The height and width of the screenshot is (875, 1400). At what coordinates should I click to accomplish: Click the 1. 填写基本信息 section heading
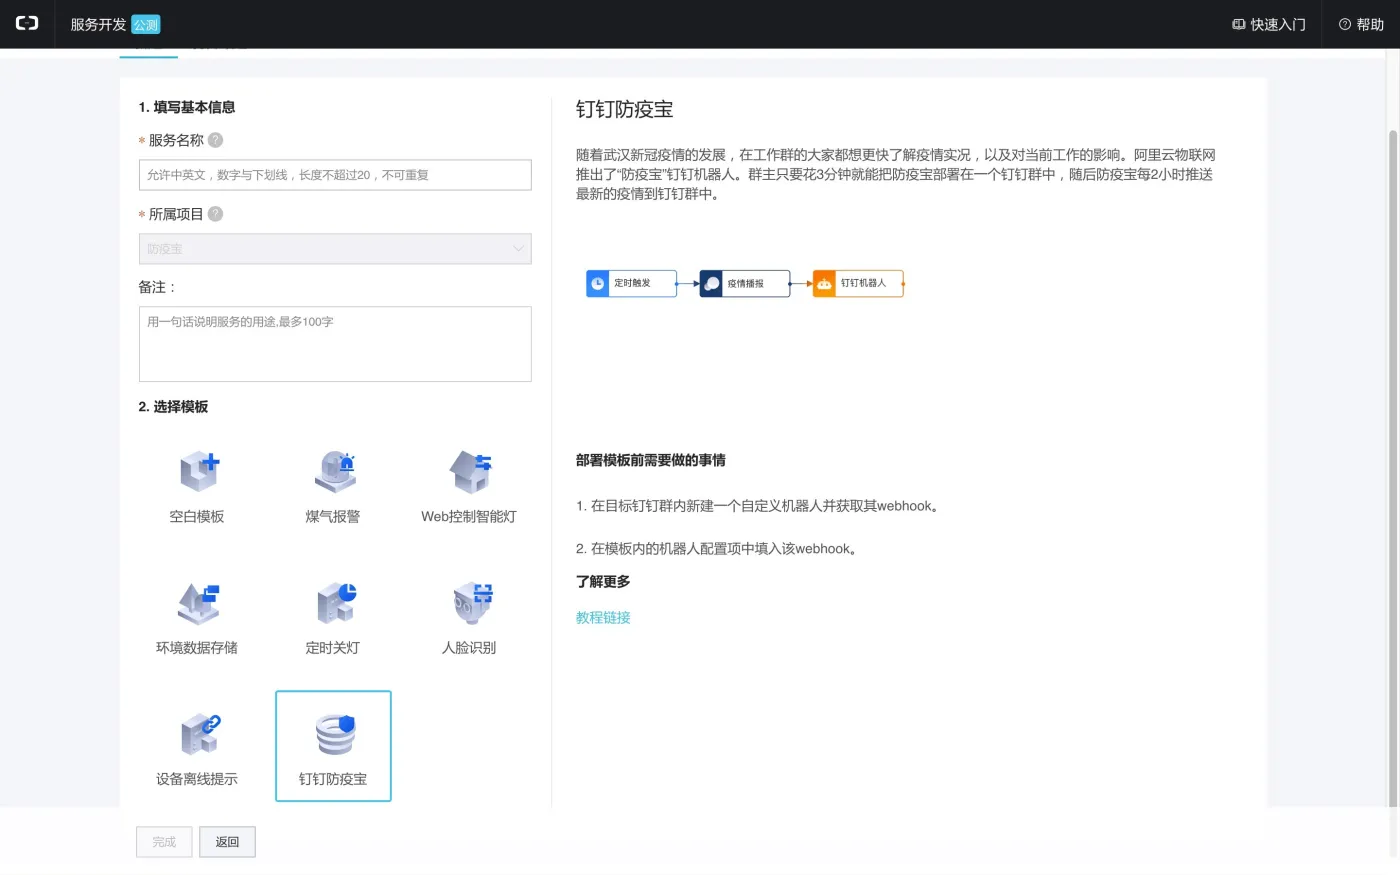[x=187, y=107]
